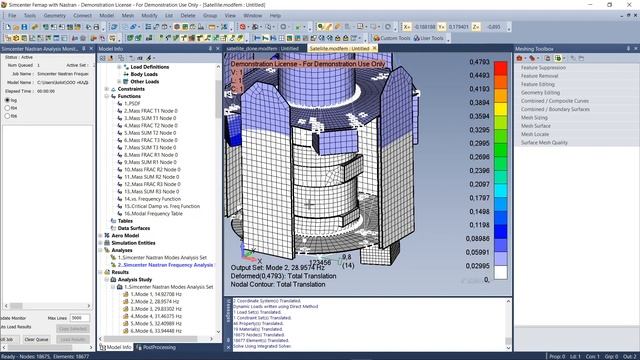Viewport: 640px width, 360px height.
Task: Expand the Constraints tree node
Action: point(107,89)
